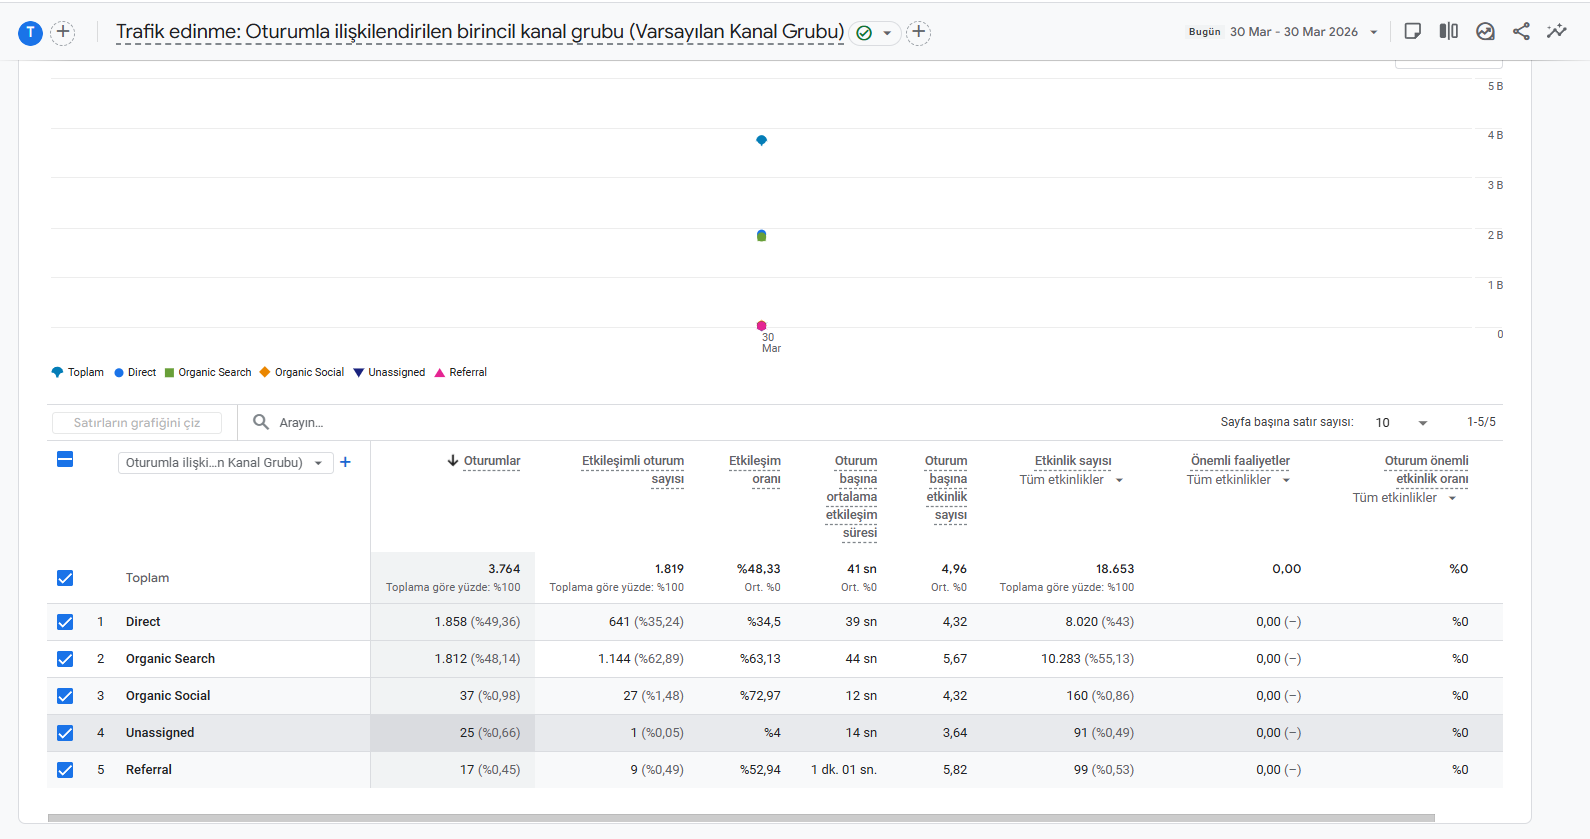Viewport: 1590px width, 839px height.
Task: Expand the primary channel group dimension dropdown
Action: coord(225,463)
